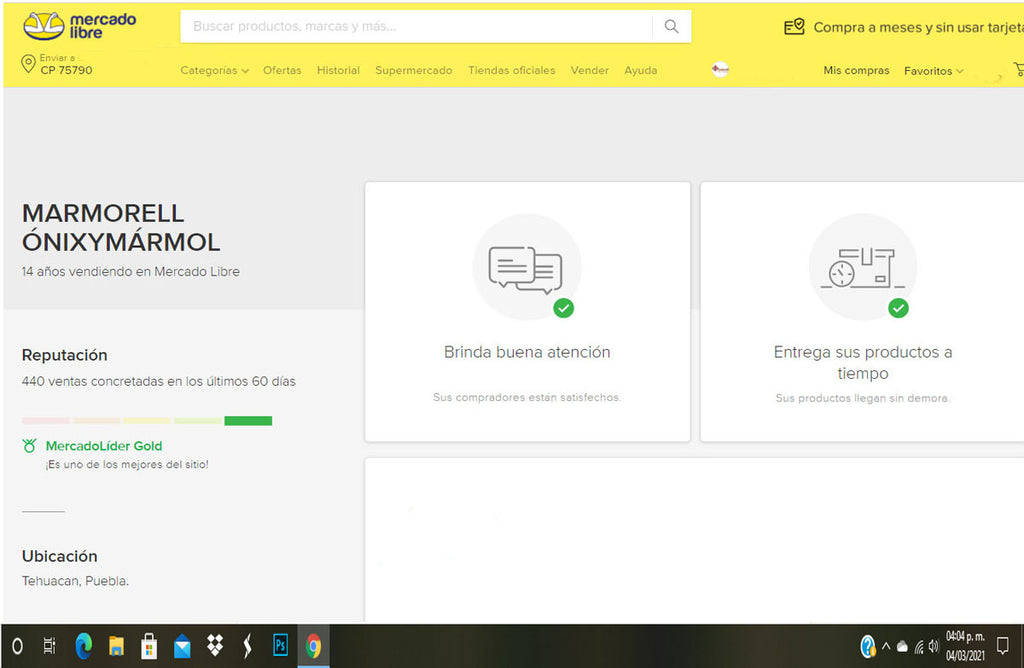
Task: Open Microsoft Store from taskbar
Action: (149, 646)
